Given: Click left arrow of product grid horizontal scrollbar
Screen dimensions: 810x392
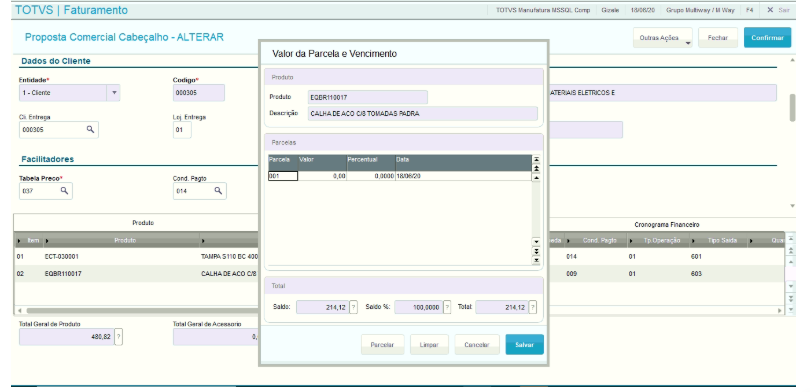Looking at the screenshot, I should coord(20,311).
